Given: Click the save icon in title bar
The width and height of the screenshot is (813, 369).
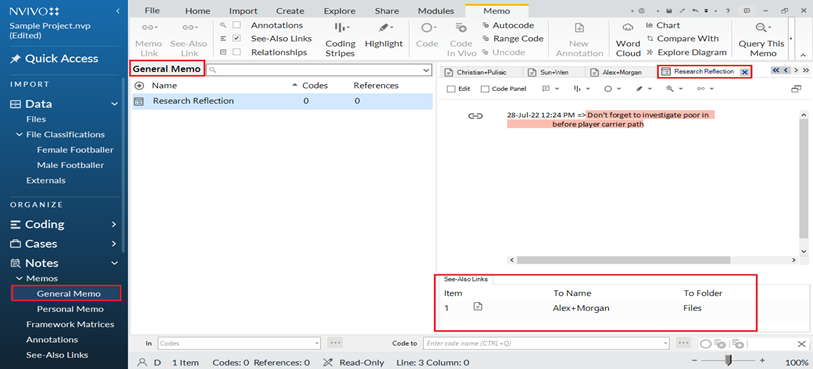Looking at the screenshot, I should [x=670, y=10].
